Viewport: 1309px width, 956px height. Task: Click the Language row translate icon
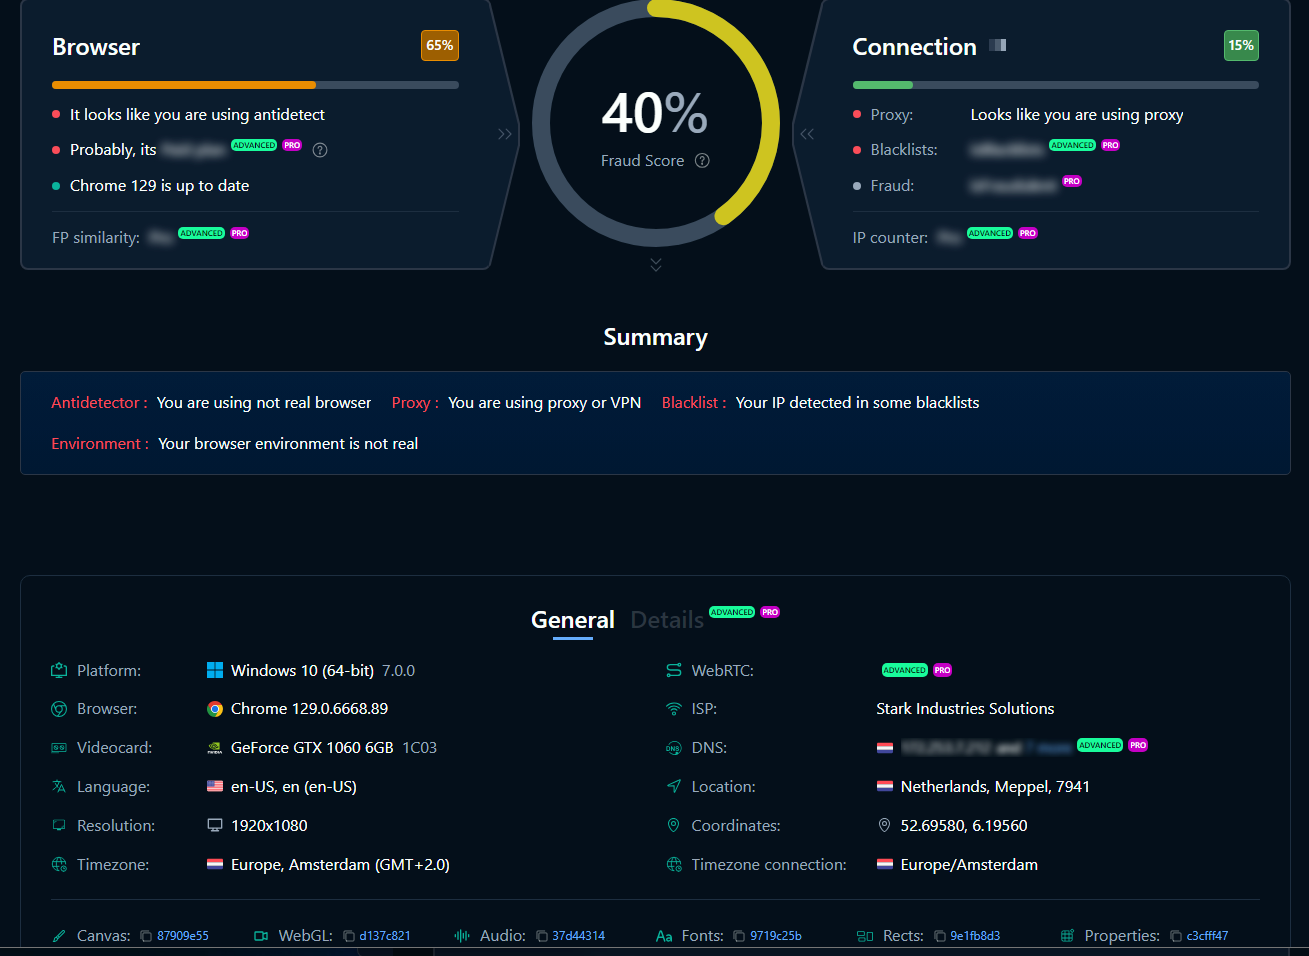59,787
